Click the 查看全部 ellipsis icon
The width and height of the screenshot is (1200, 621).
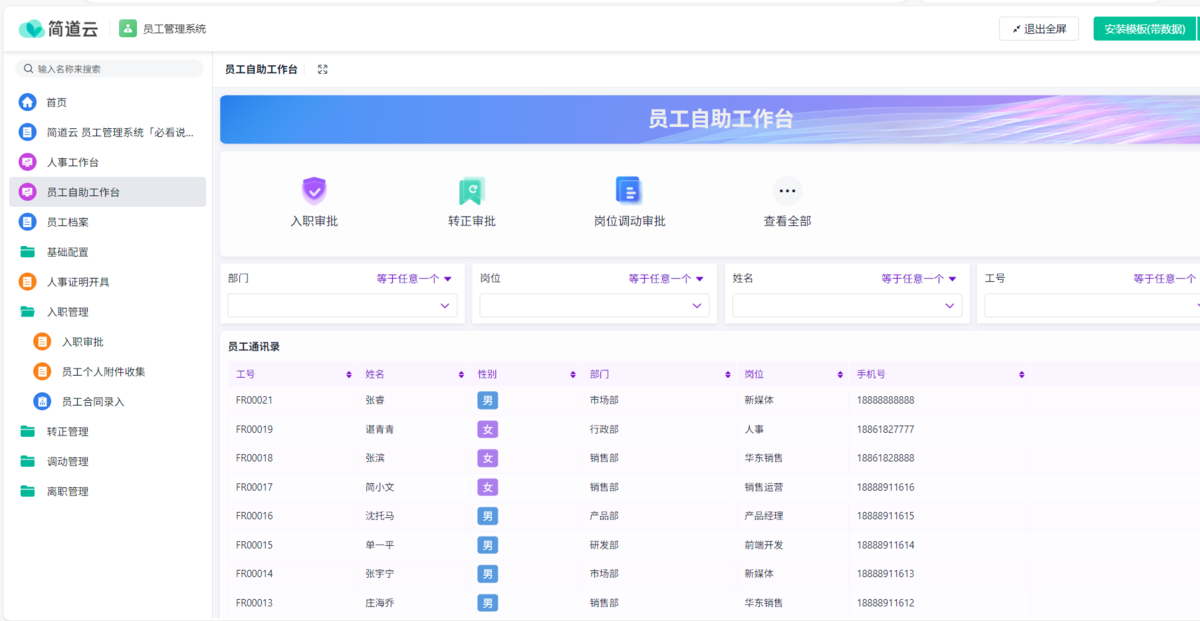[787, 190]
